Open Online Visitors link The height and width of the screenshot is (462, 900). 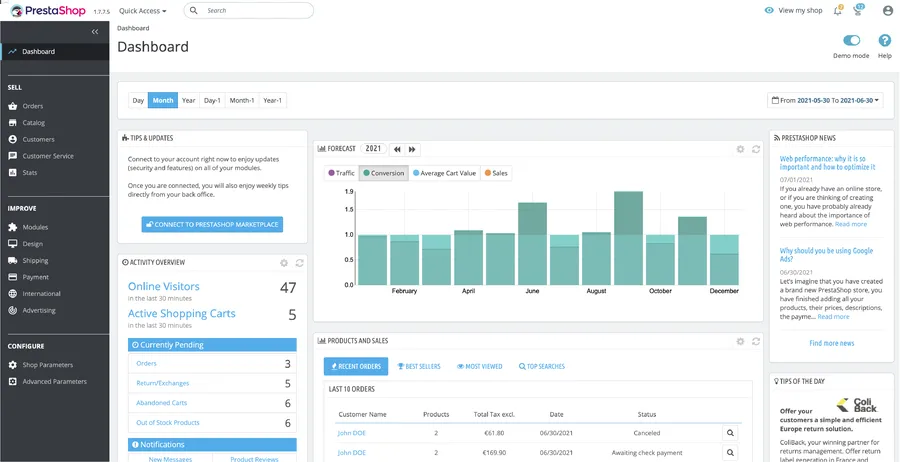point(164,286)
